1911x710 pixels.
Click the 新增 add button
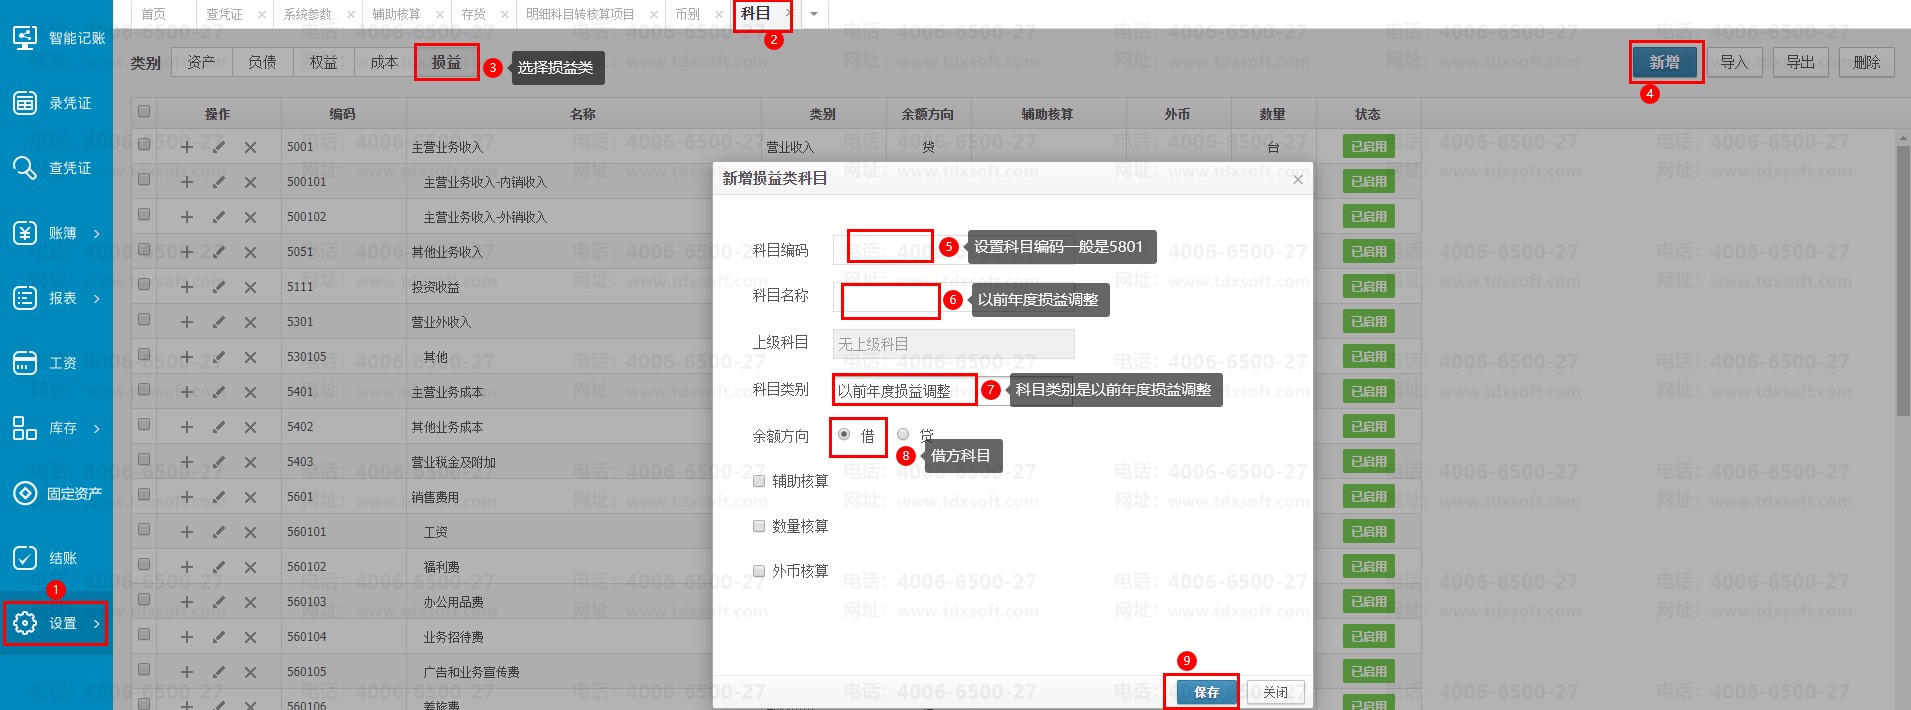coord(1664,62)
